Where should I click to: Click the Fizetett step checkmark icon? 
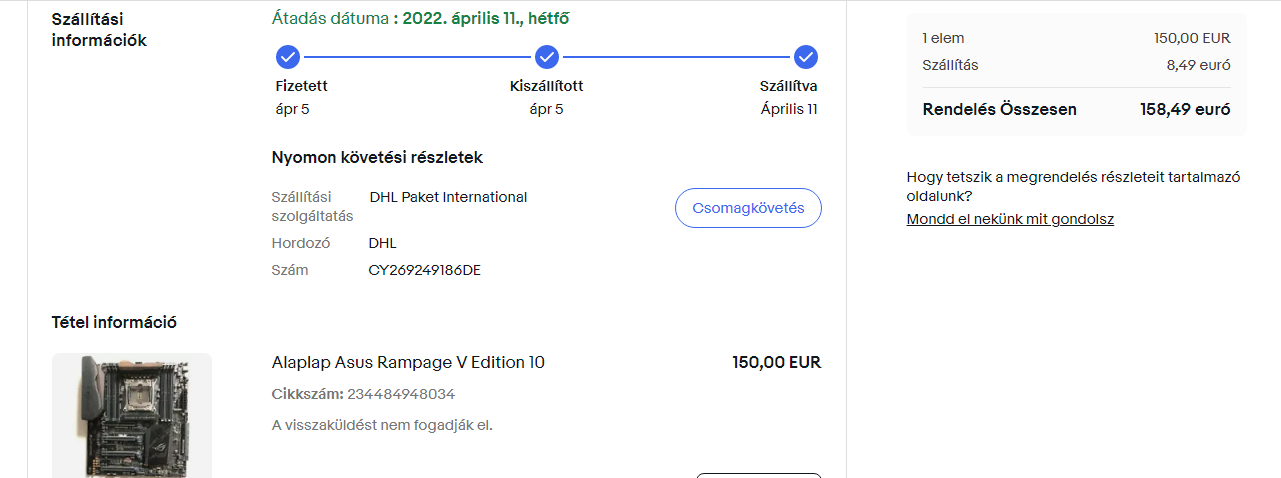(287, 56)
